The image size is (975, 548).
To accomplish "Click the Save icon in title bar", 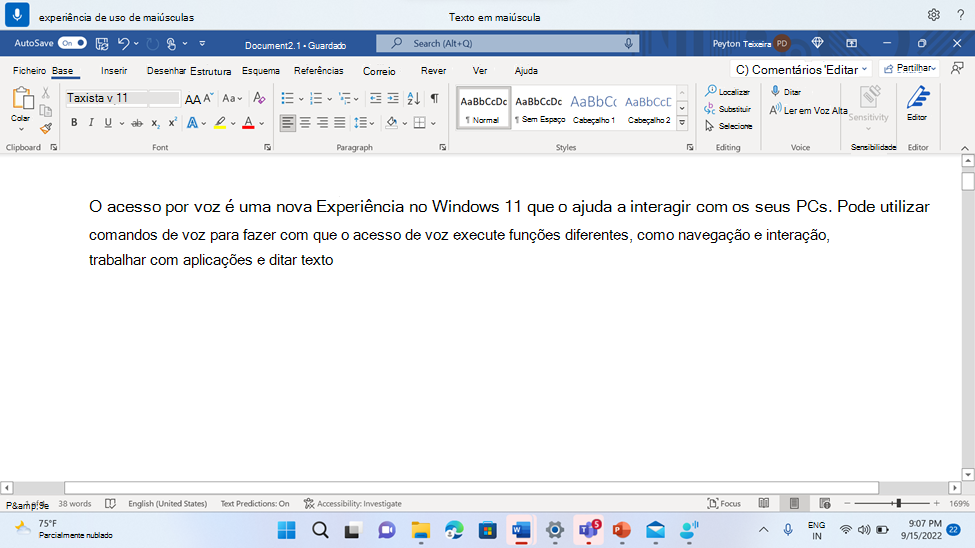I will coord(102,44).
